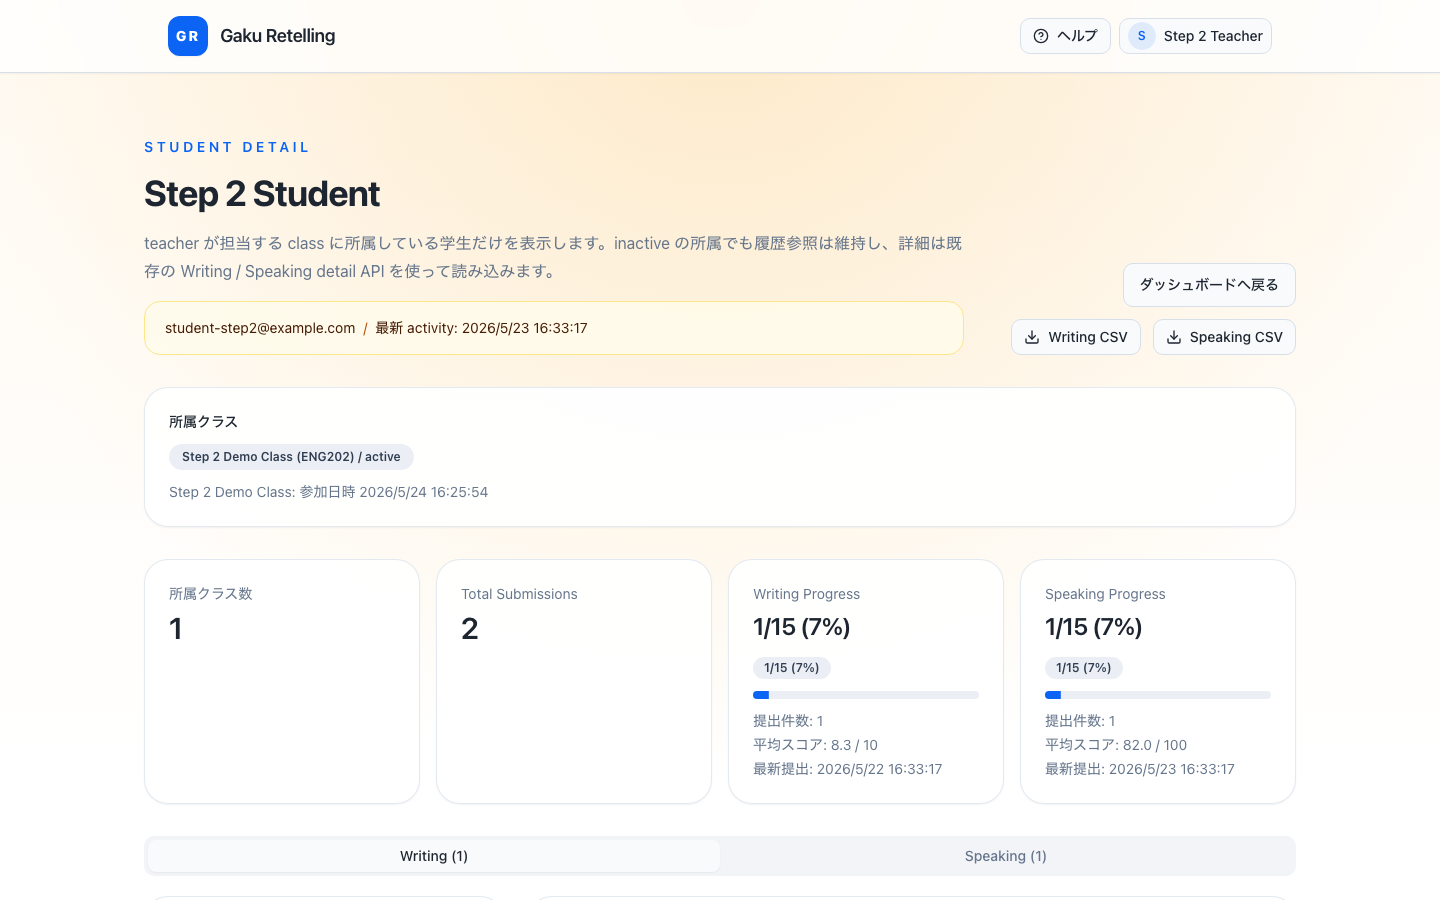Viewport: 1440px width, 900px height.
Task: Click 最新提出: 2026/5/22 16:33:17 text
Action: (848, 769)
